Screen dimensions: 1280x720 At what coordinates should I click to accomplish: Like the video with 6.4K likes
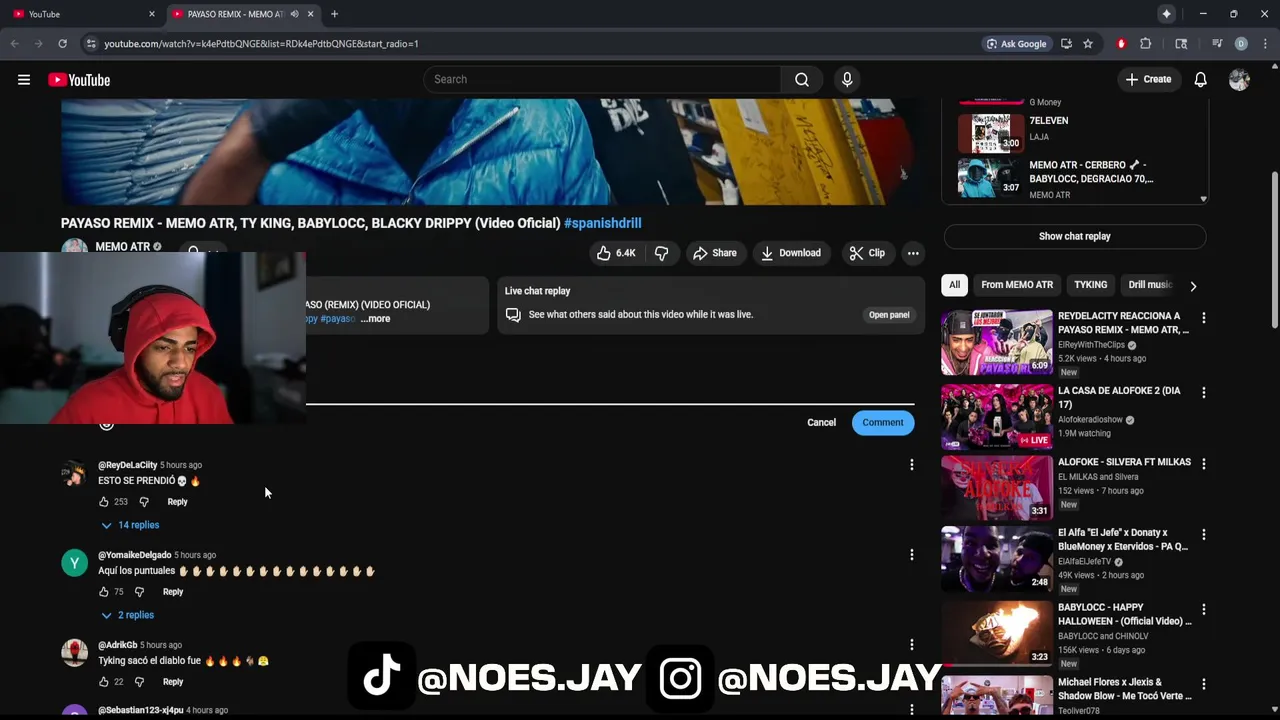point(615,253)
